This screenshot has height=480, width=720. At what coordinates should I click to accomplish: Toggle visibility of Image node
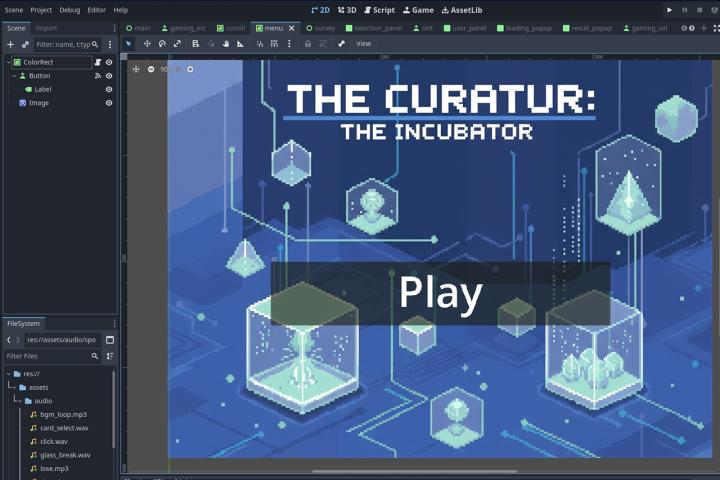click(109, 103)
